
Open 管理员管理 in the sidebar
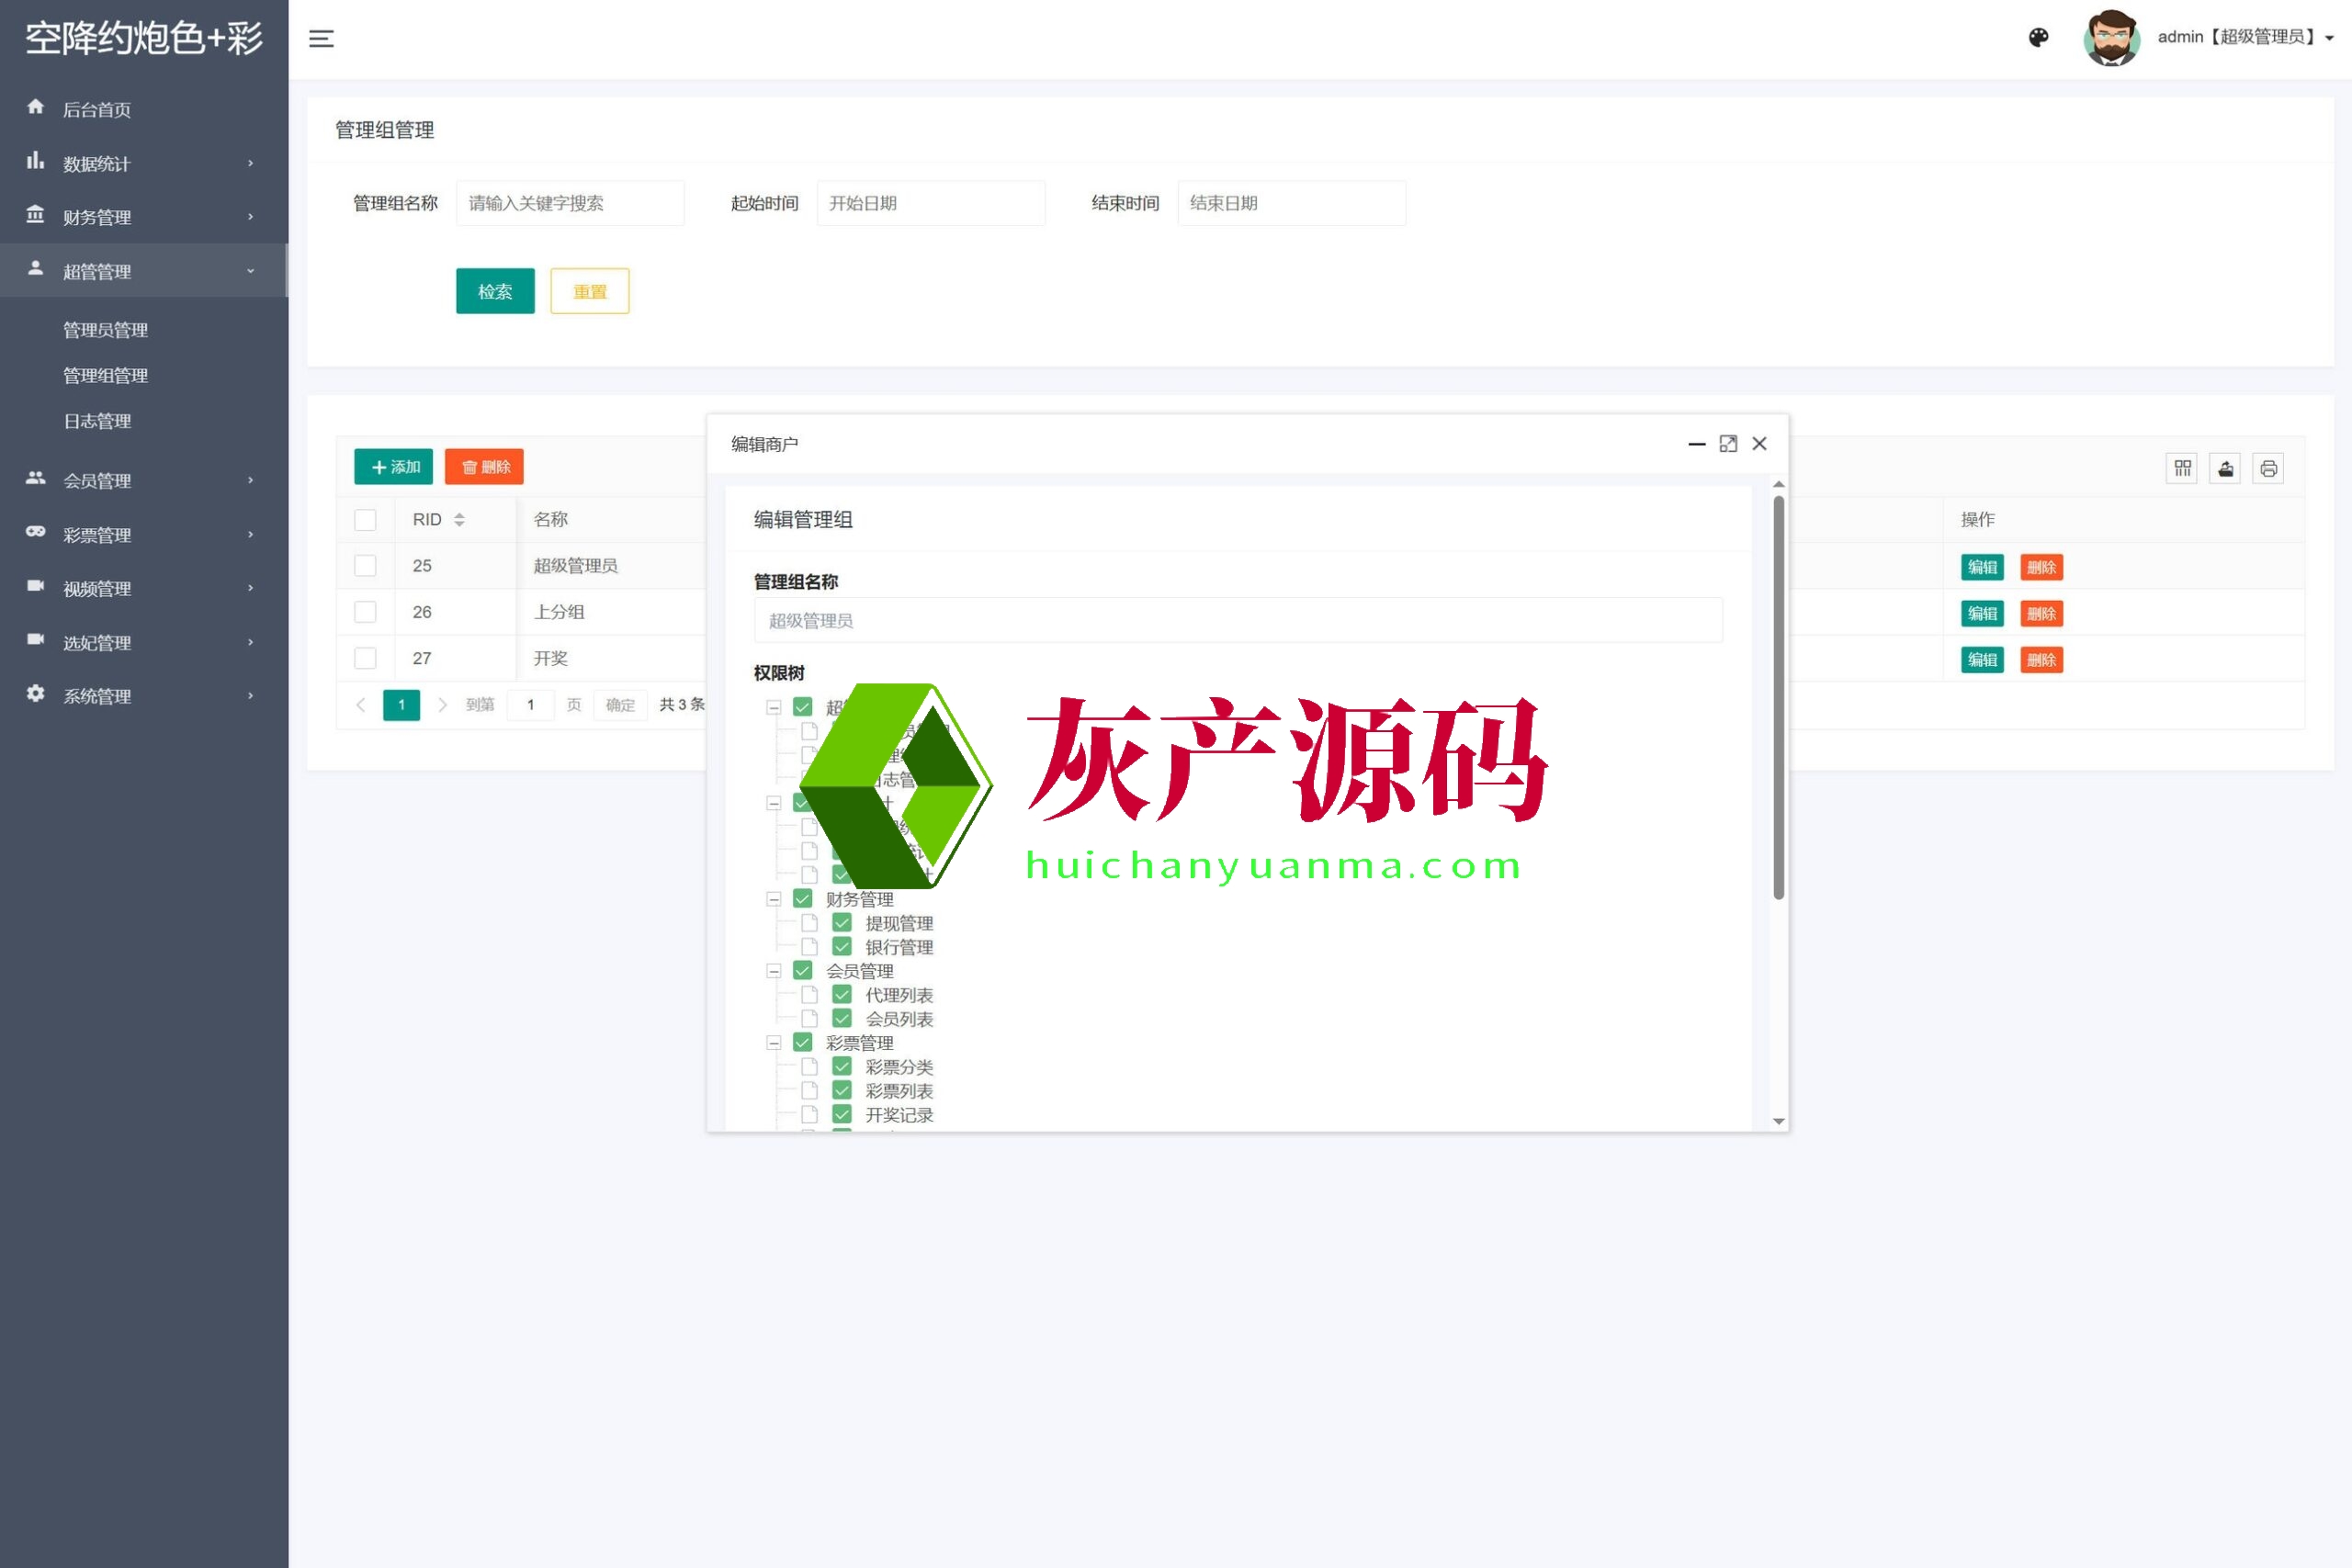click(106, 330)
